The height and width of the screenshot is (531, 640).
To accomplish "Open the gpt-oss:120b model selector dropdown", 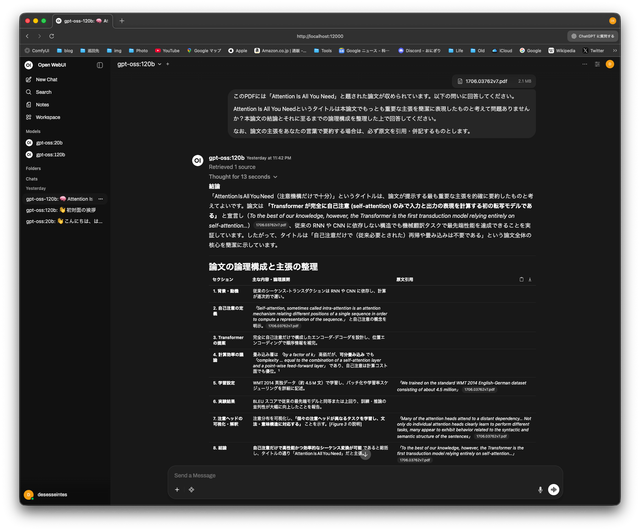I will tap(139, 64).
